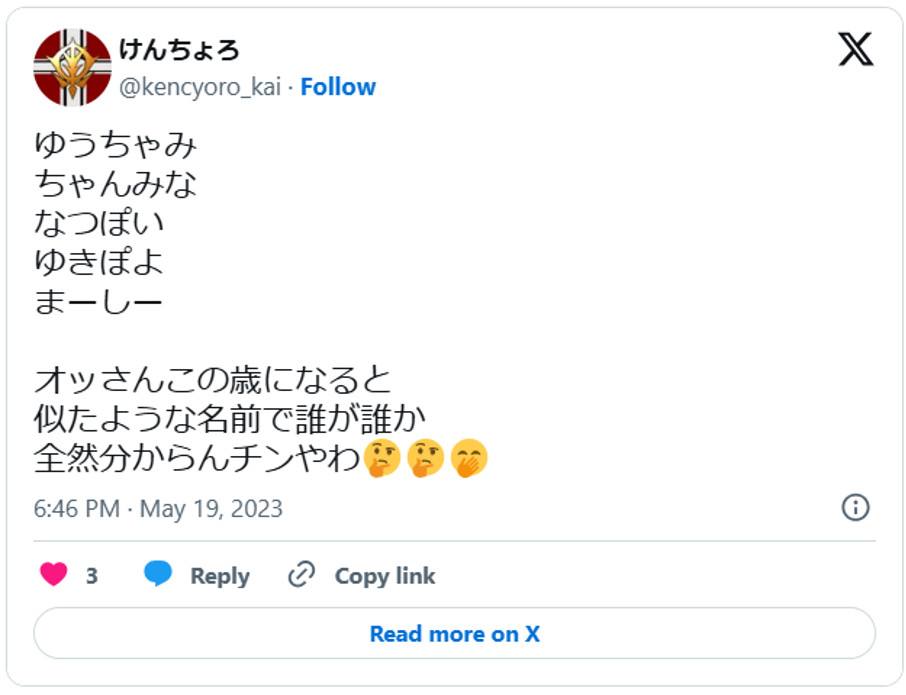
Task: Click the Read more on X button
Action: [x=454, y=633]
